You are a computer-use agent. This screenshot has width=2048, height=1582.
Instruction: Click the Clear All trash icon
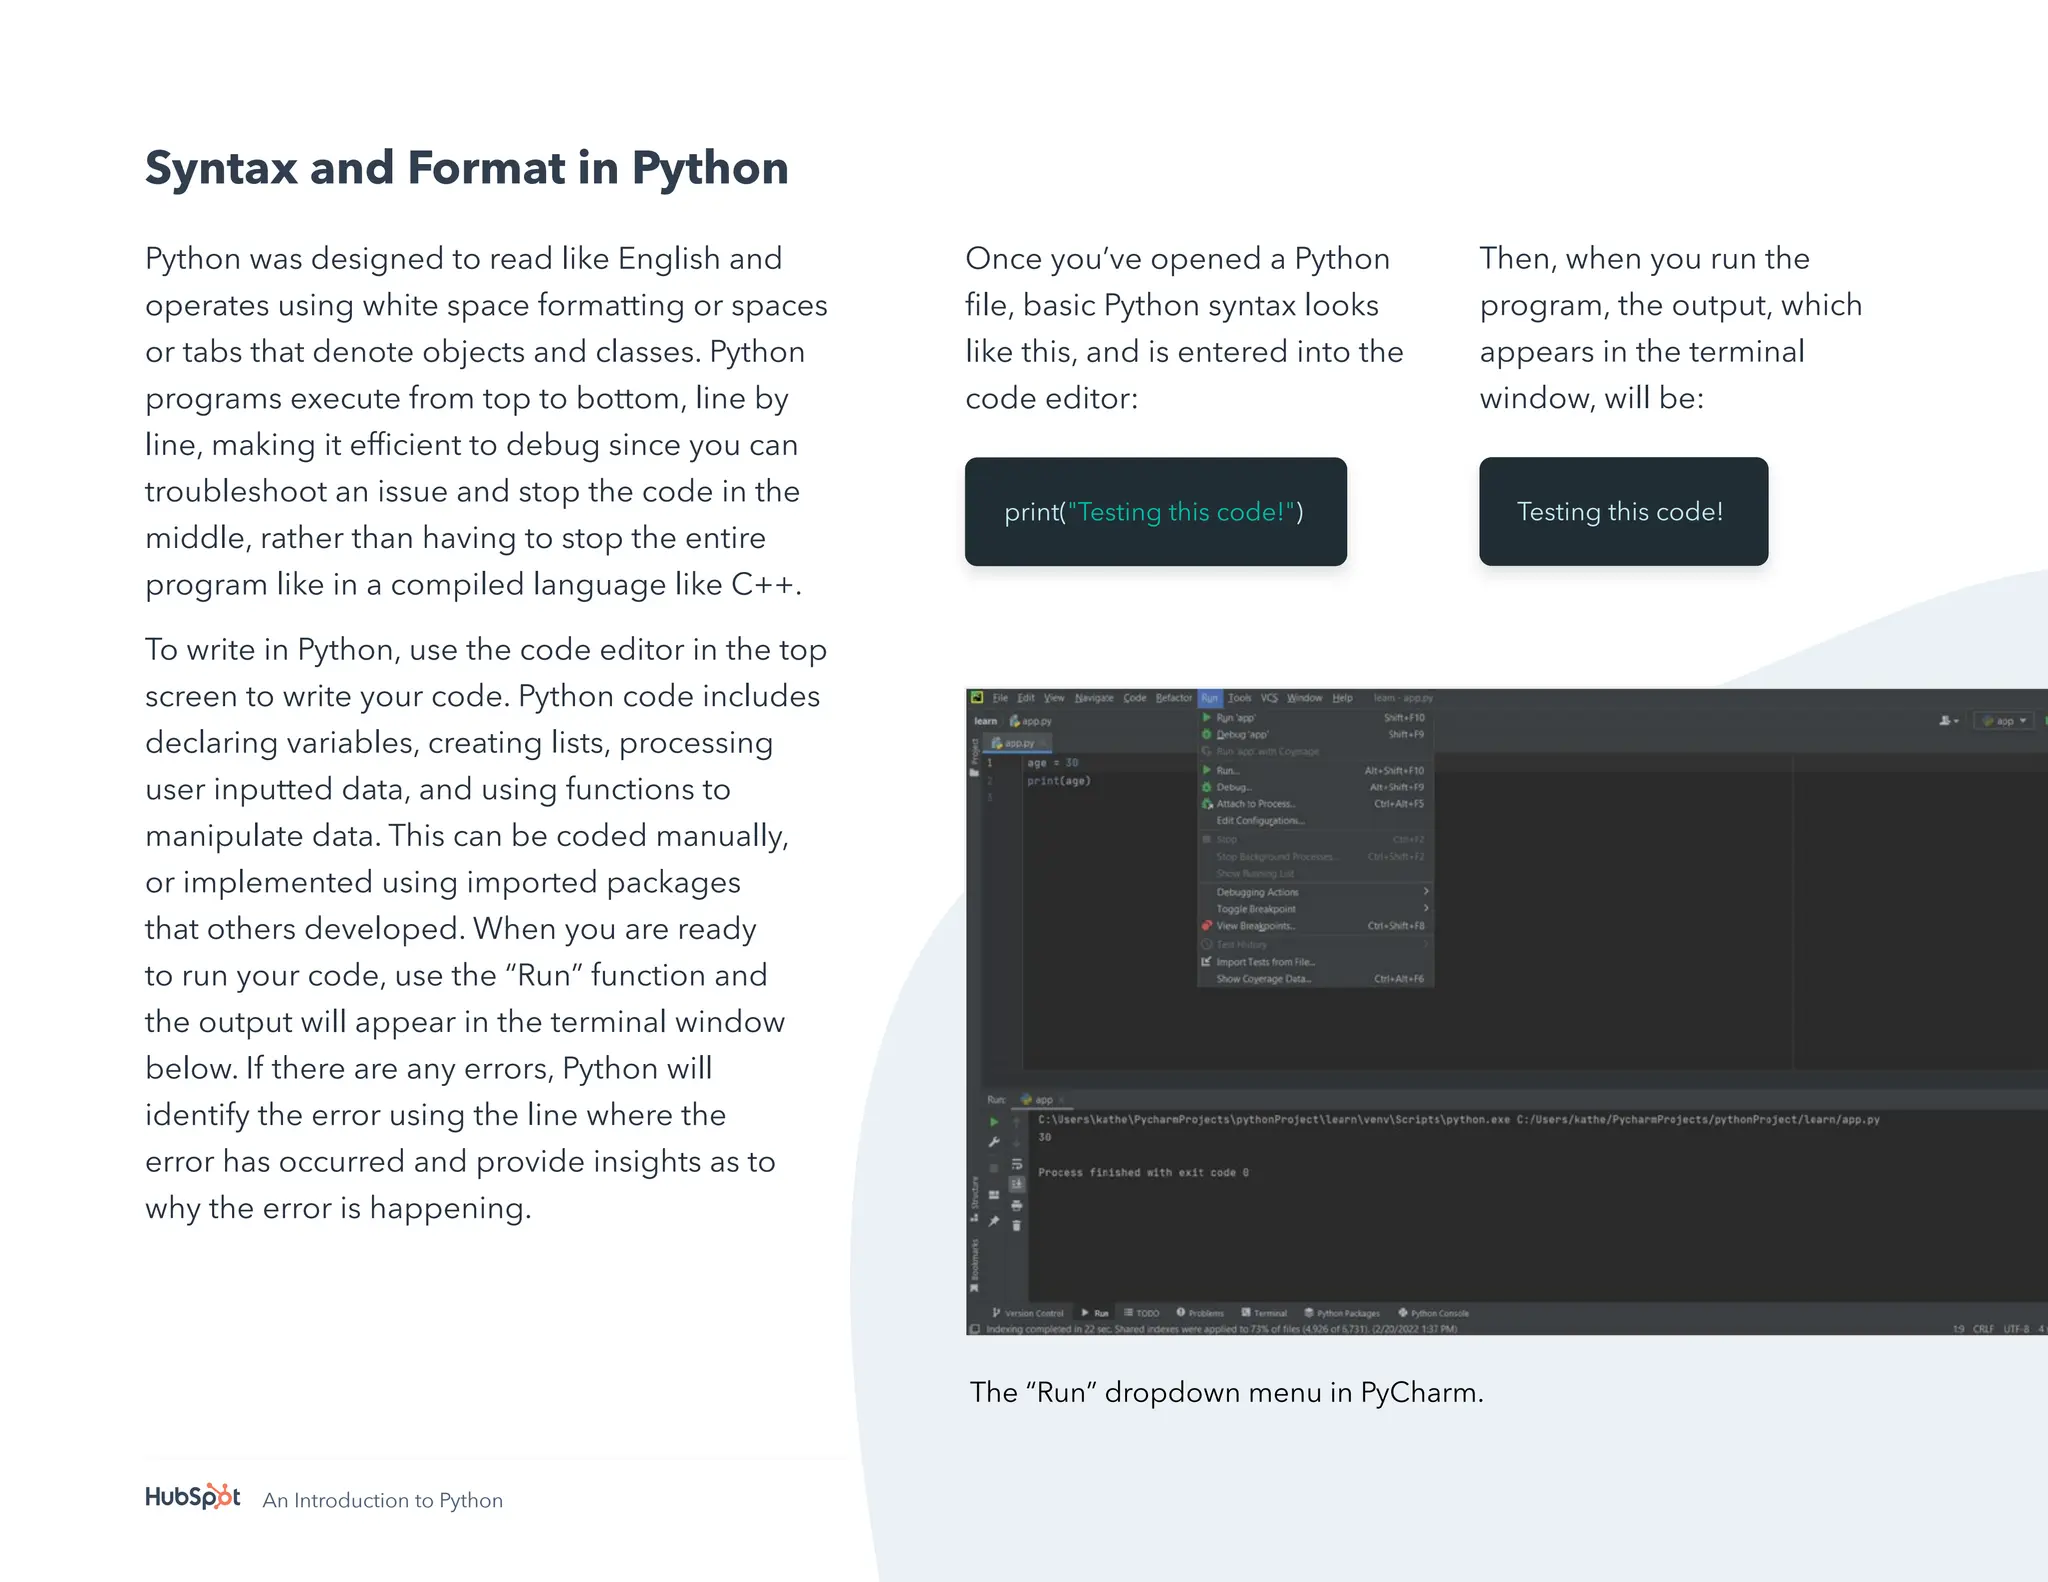pyautogui.click(x=1017, y=1225)
